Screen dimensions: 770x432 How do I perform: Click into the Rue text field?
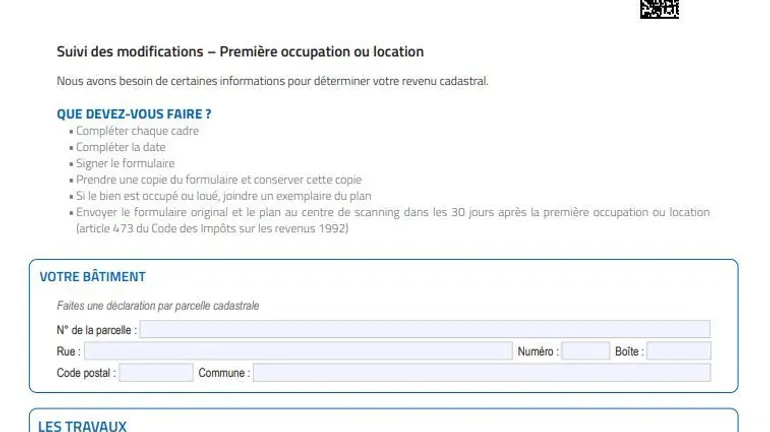tap(298, 351)
